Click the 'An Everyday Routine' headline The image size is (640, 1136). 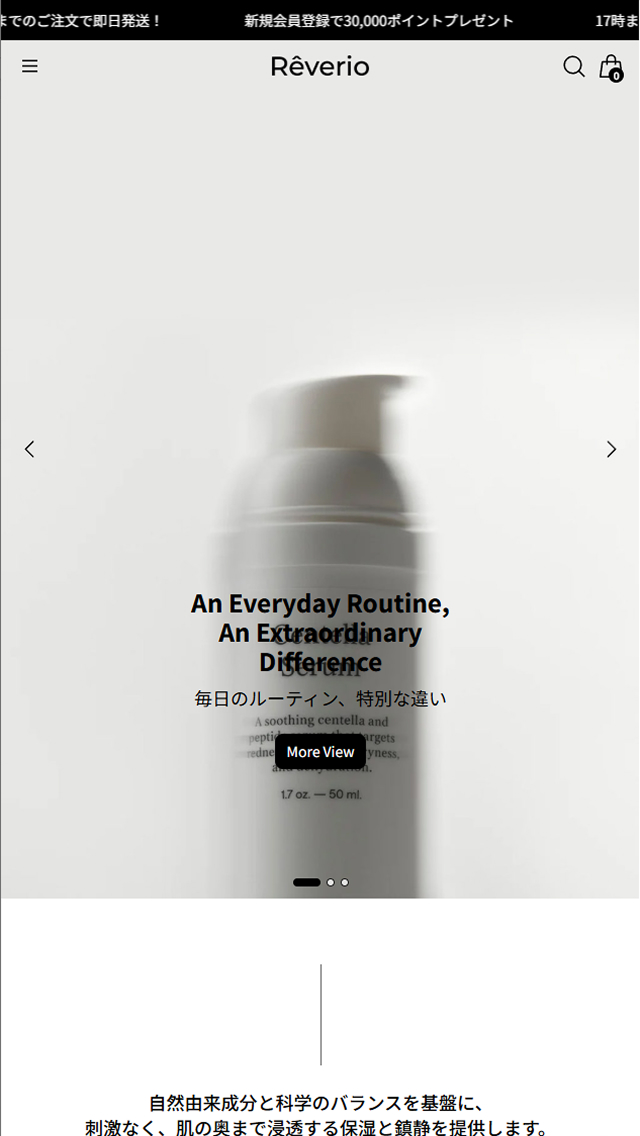click(320, 632)
